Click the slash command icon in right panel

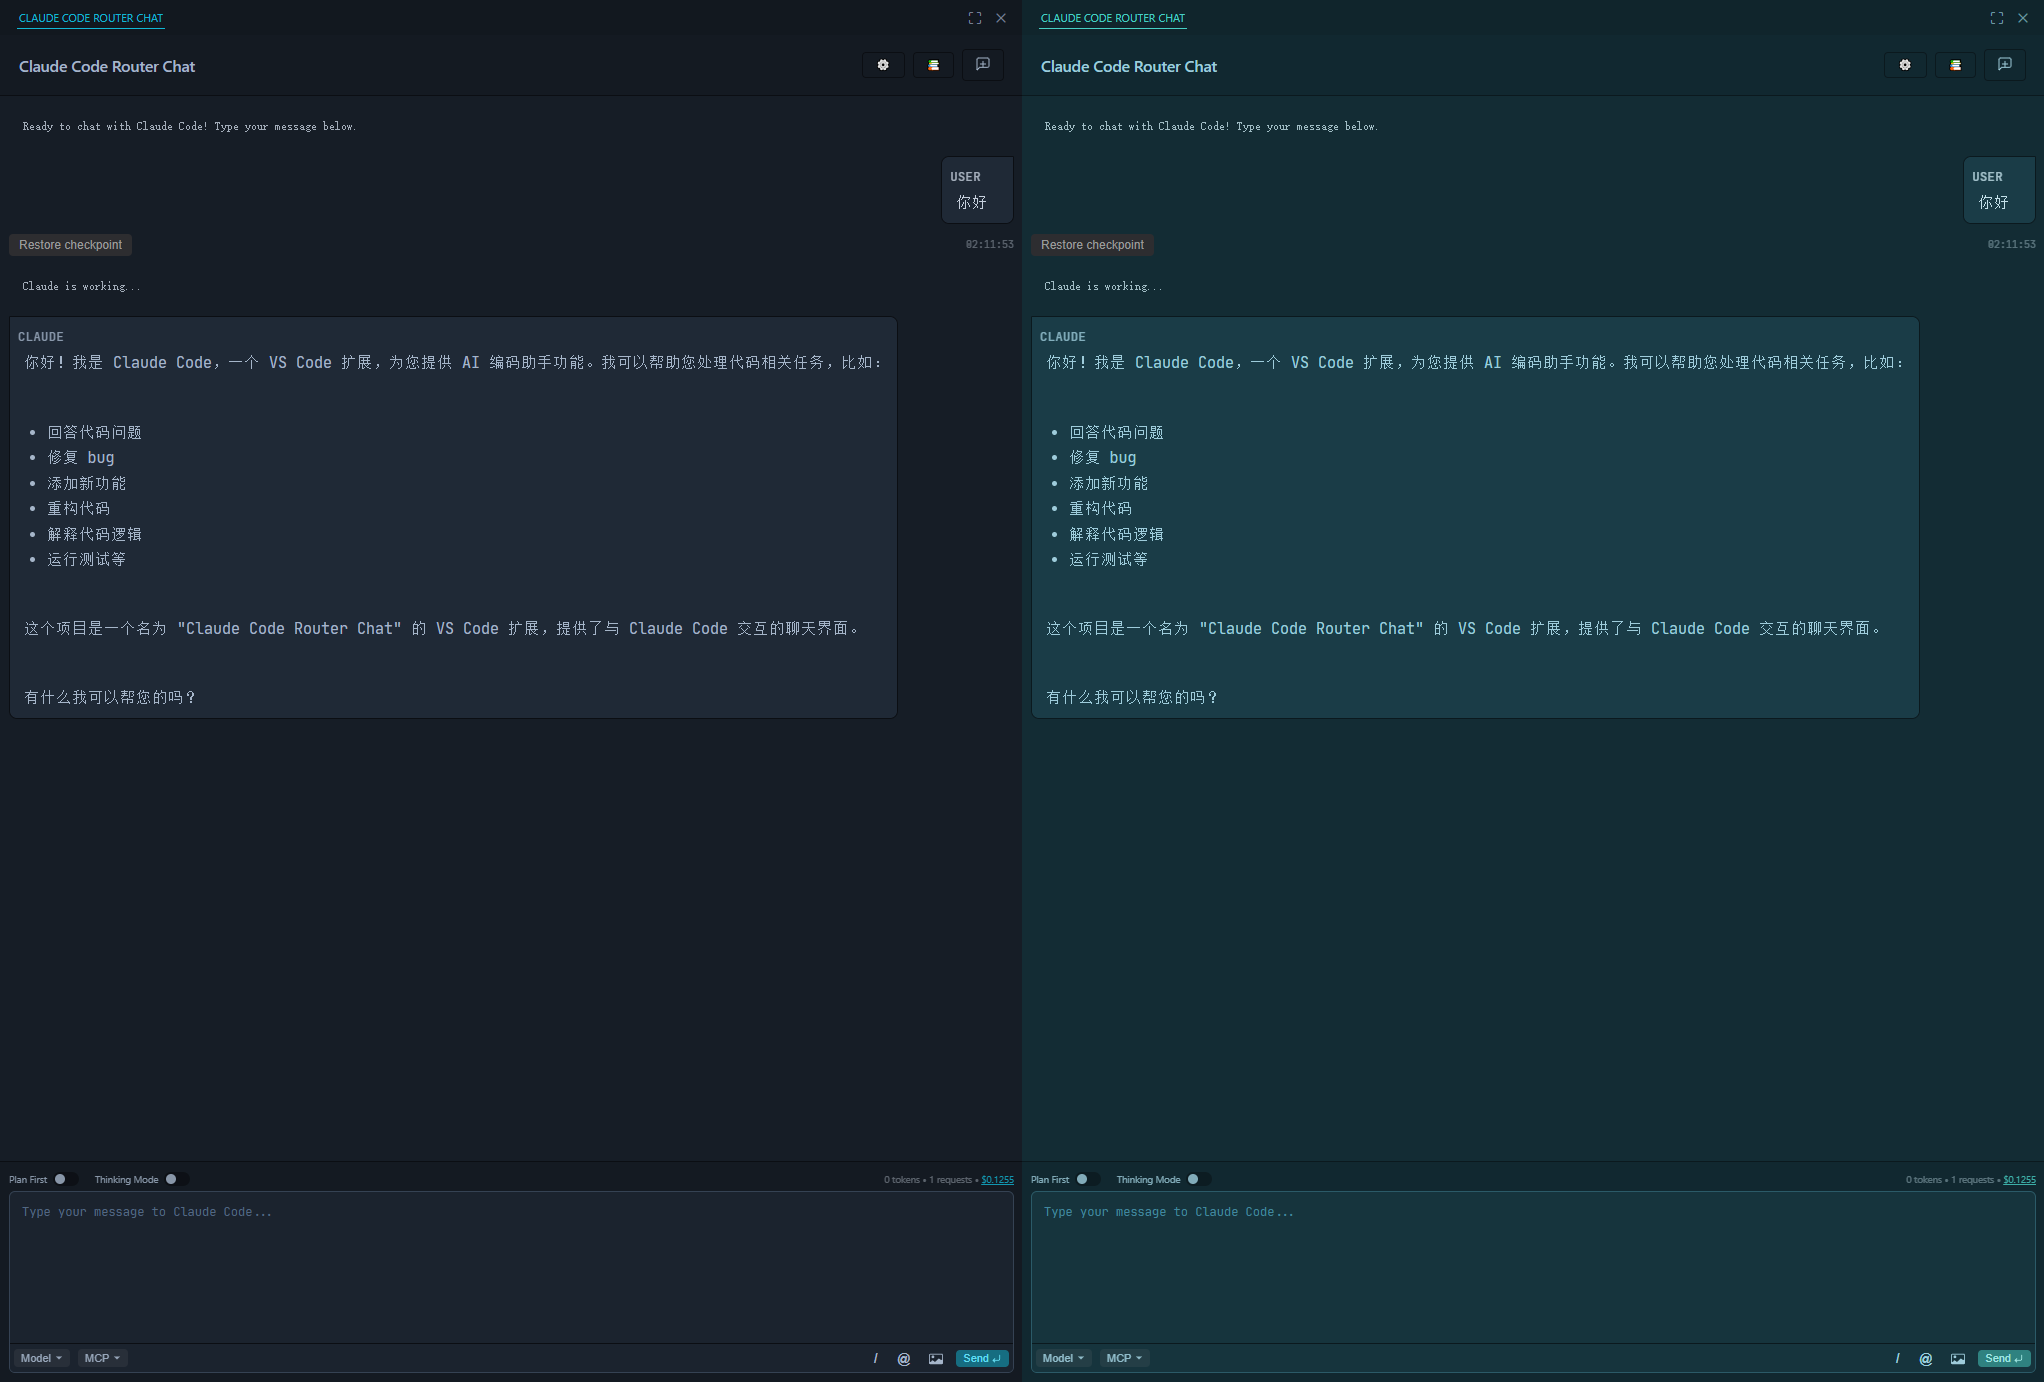[1897, 1358]
